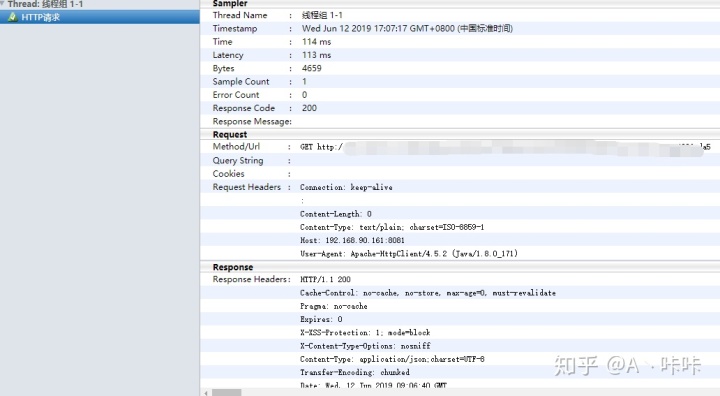Click the Timestamp label

click(235, 28)
